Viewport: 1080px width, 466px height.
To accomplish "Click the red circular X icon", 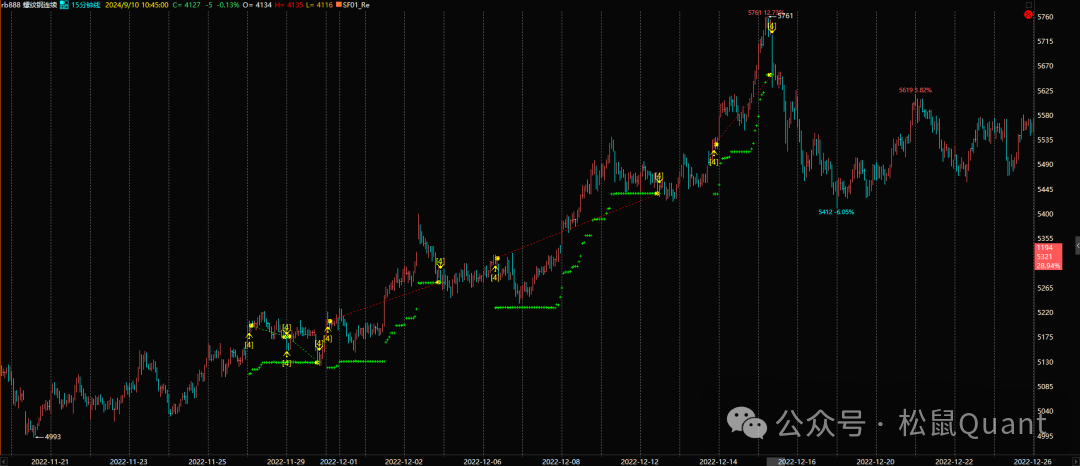I will point(1028,15).
